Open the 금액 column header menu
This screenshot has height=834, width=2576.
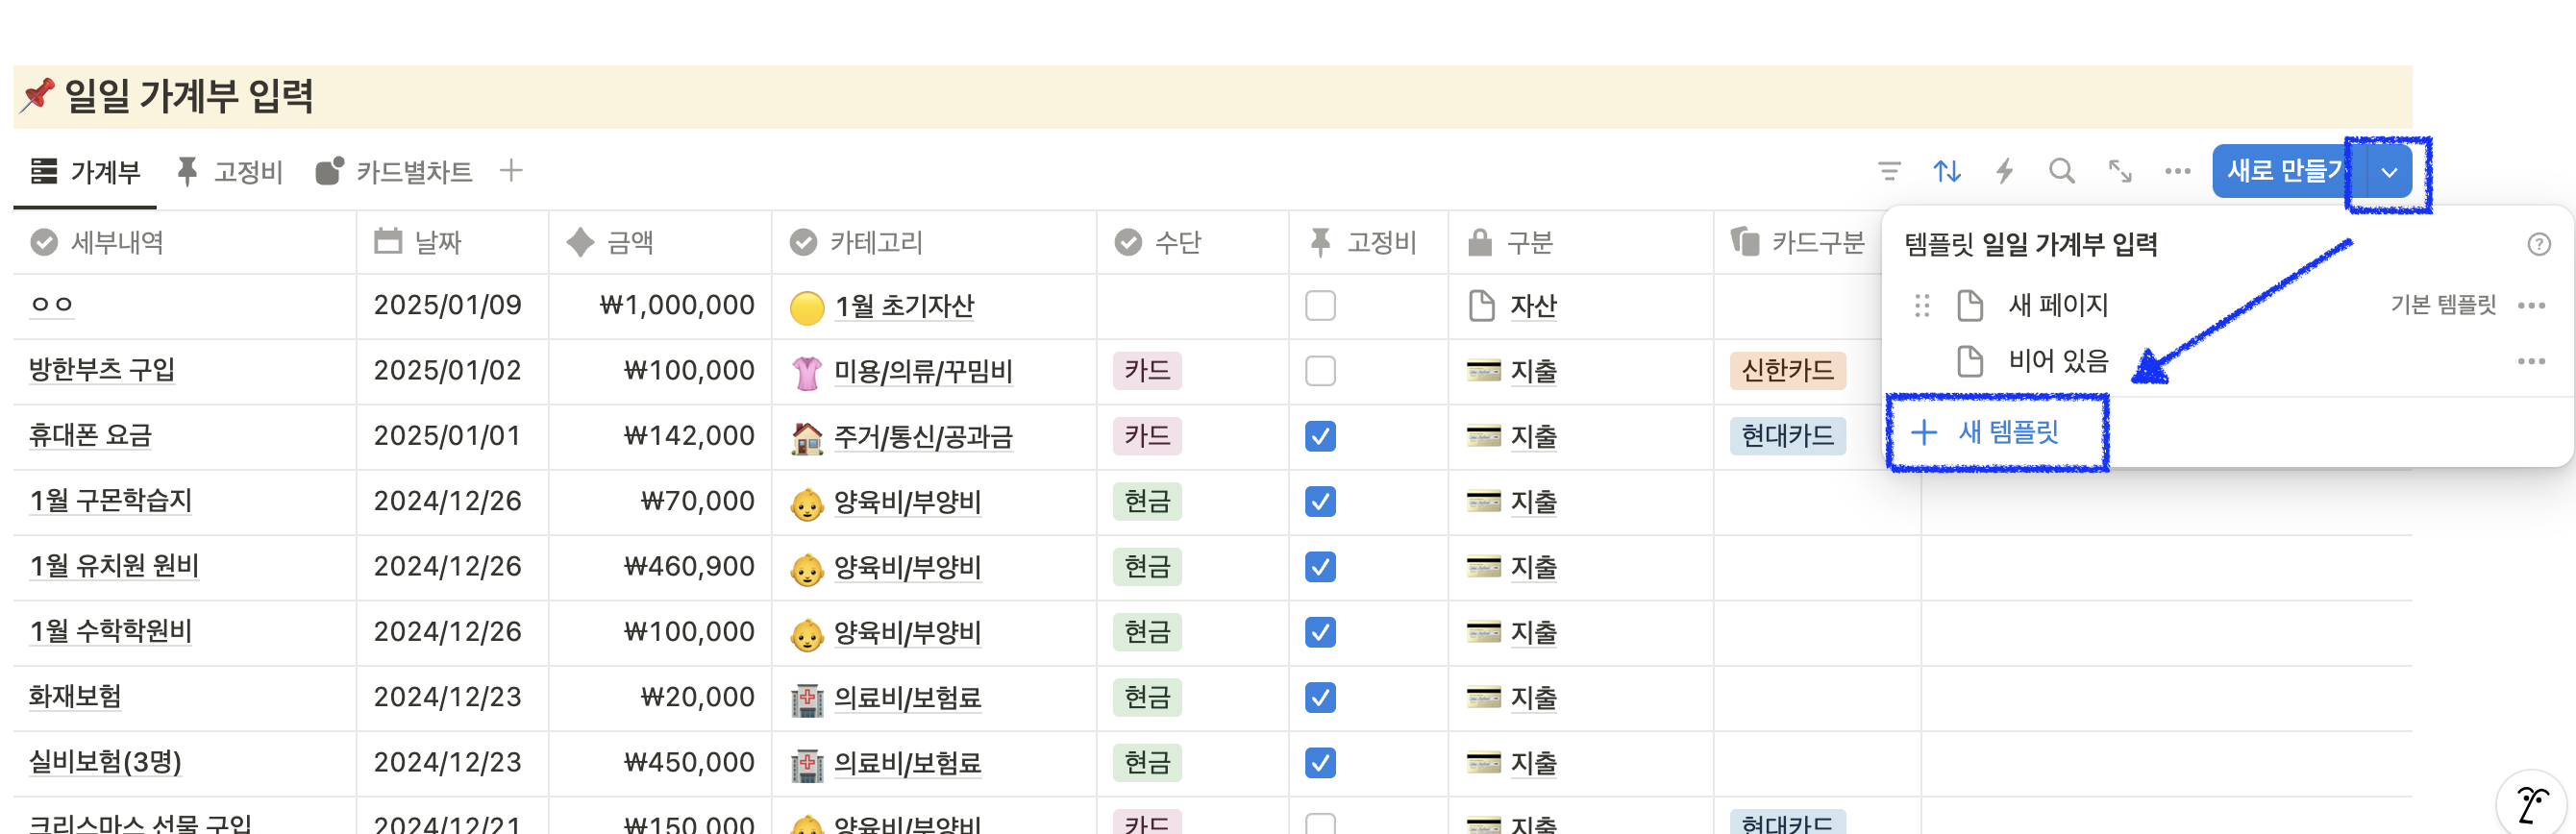[x=660, y=242]
